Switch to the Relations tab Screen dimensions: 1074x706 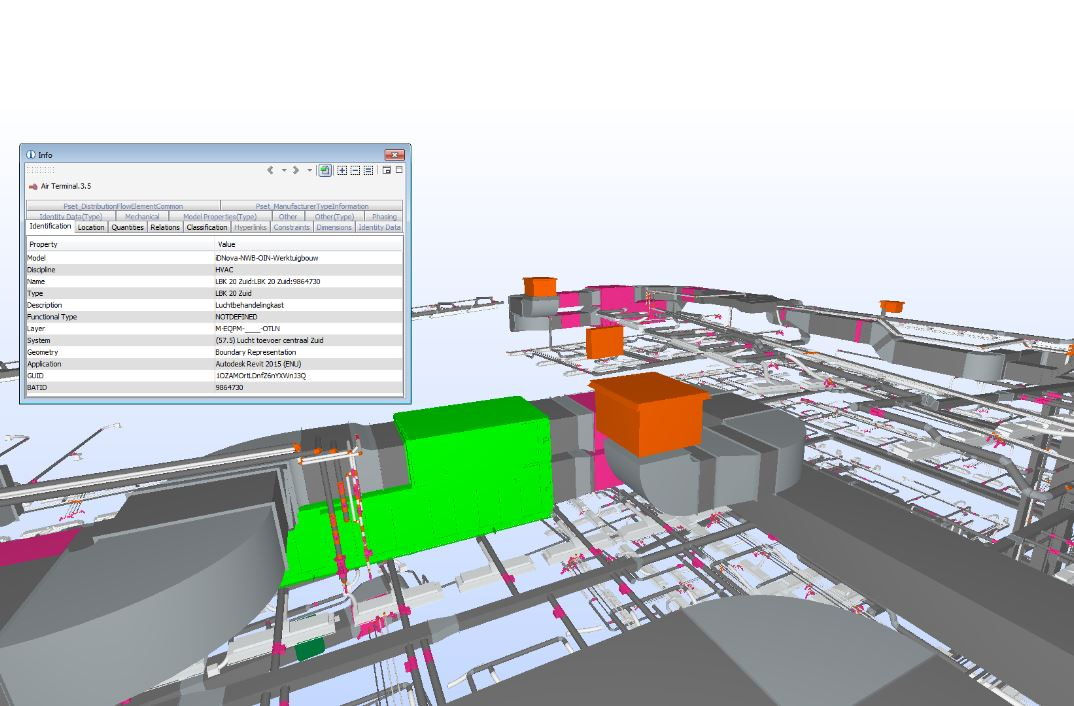tap(165, 227)
